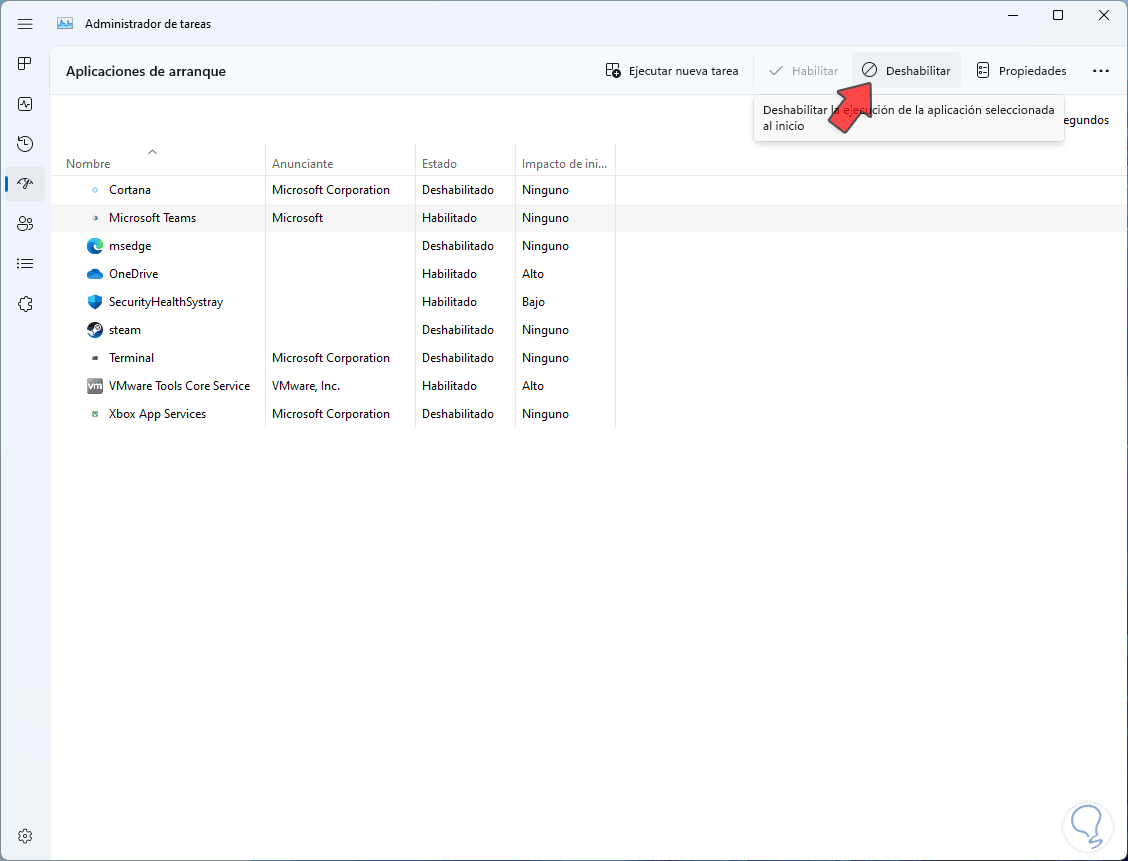Click the msedge icon in the list

coord(95,246)
